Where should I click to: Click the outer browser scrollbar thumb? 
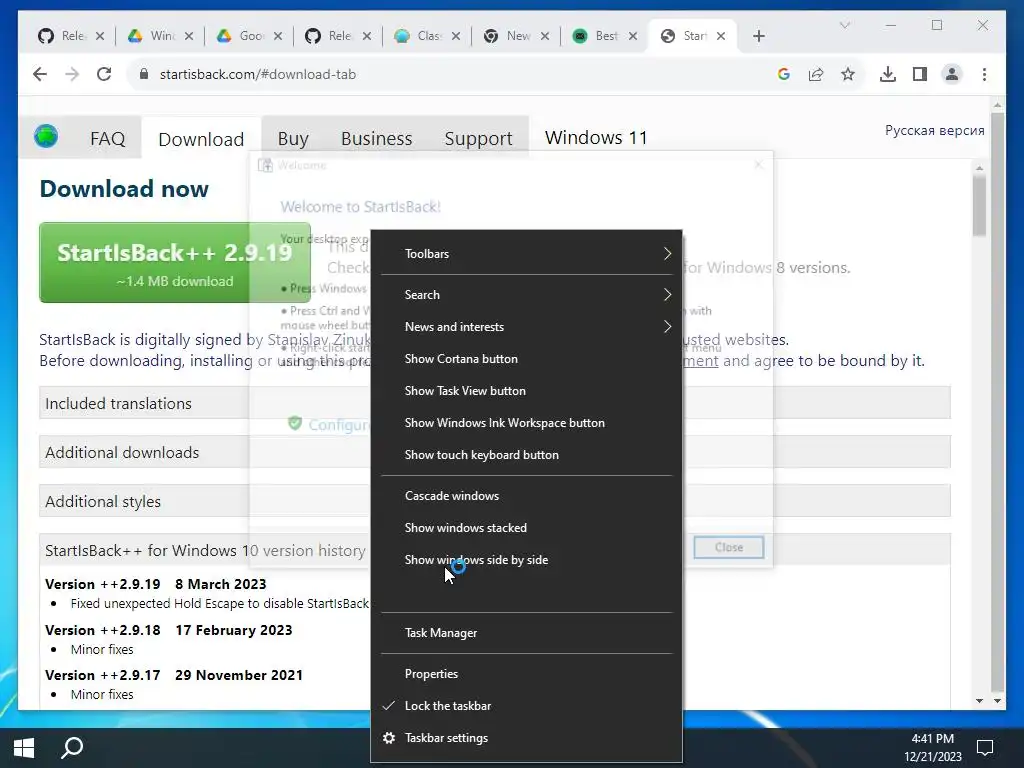(x=997, y=402)
